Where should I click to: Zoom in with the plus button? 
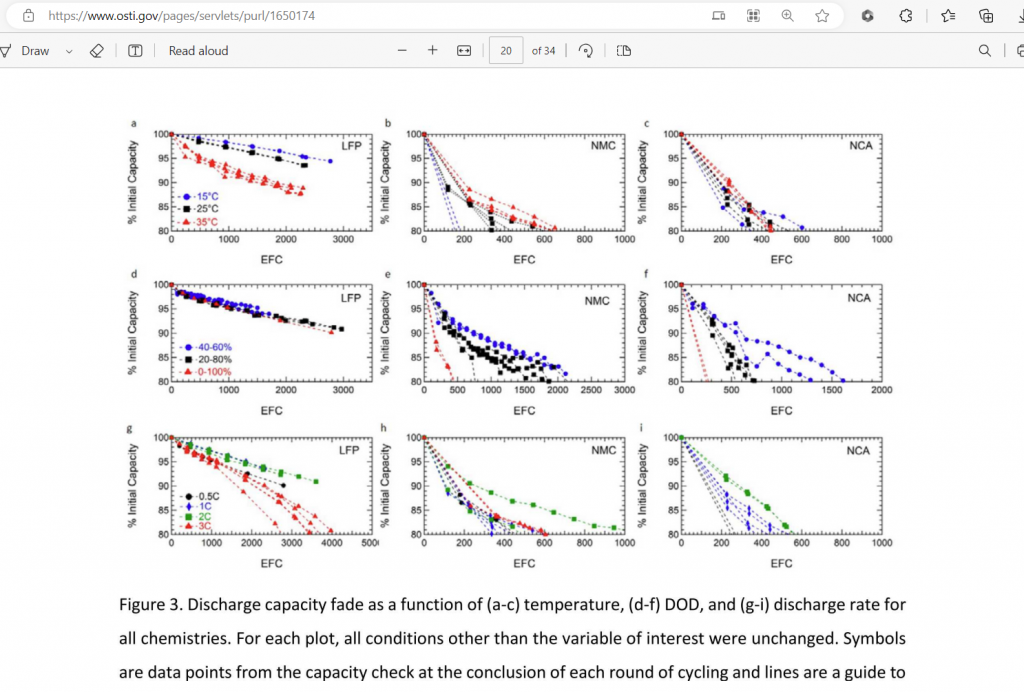[432, 50]
